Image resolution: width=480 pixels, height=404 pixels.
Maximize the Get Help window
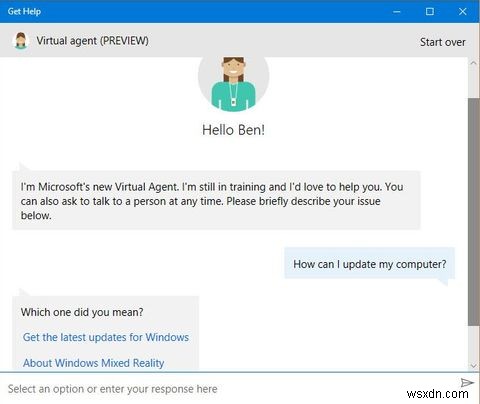[430, 12]
